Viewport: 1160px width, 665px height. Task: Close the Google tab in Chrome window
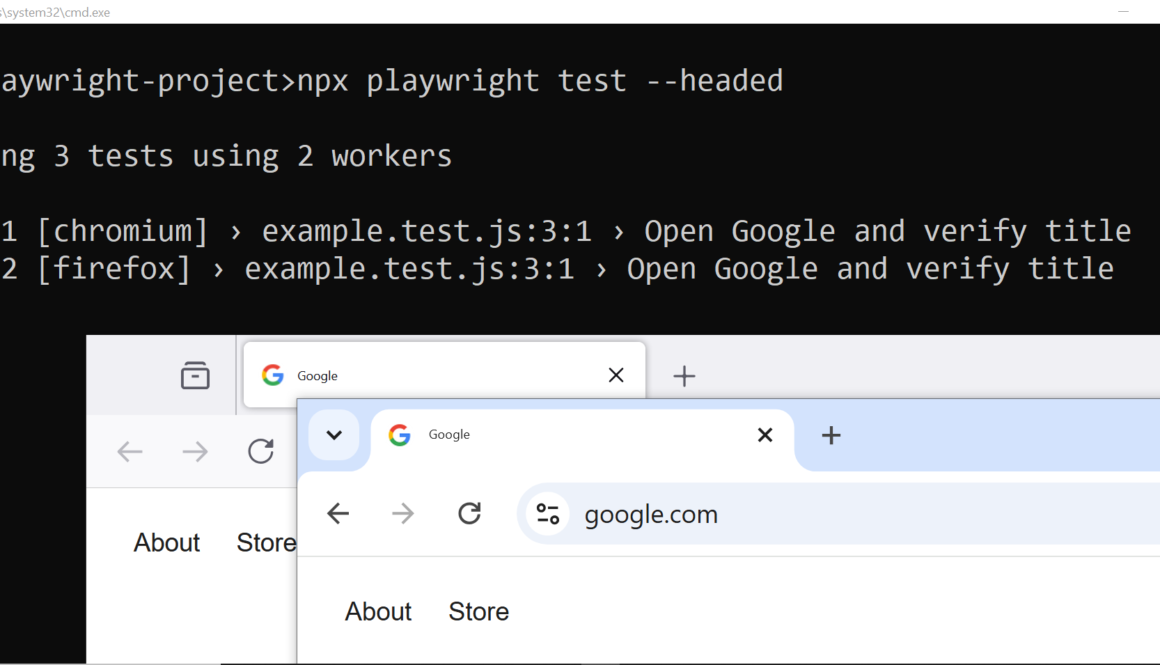coord(765,435)
